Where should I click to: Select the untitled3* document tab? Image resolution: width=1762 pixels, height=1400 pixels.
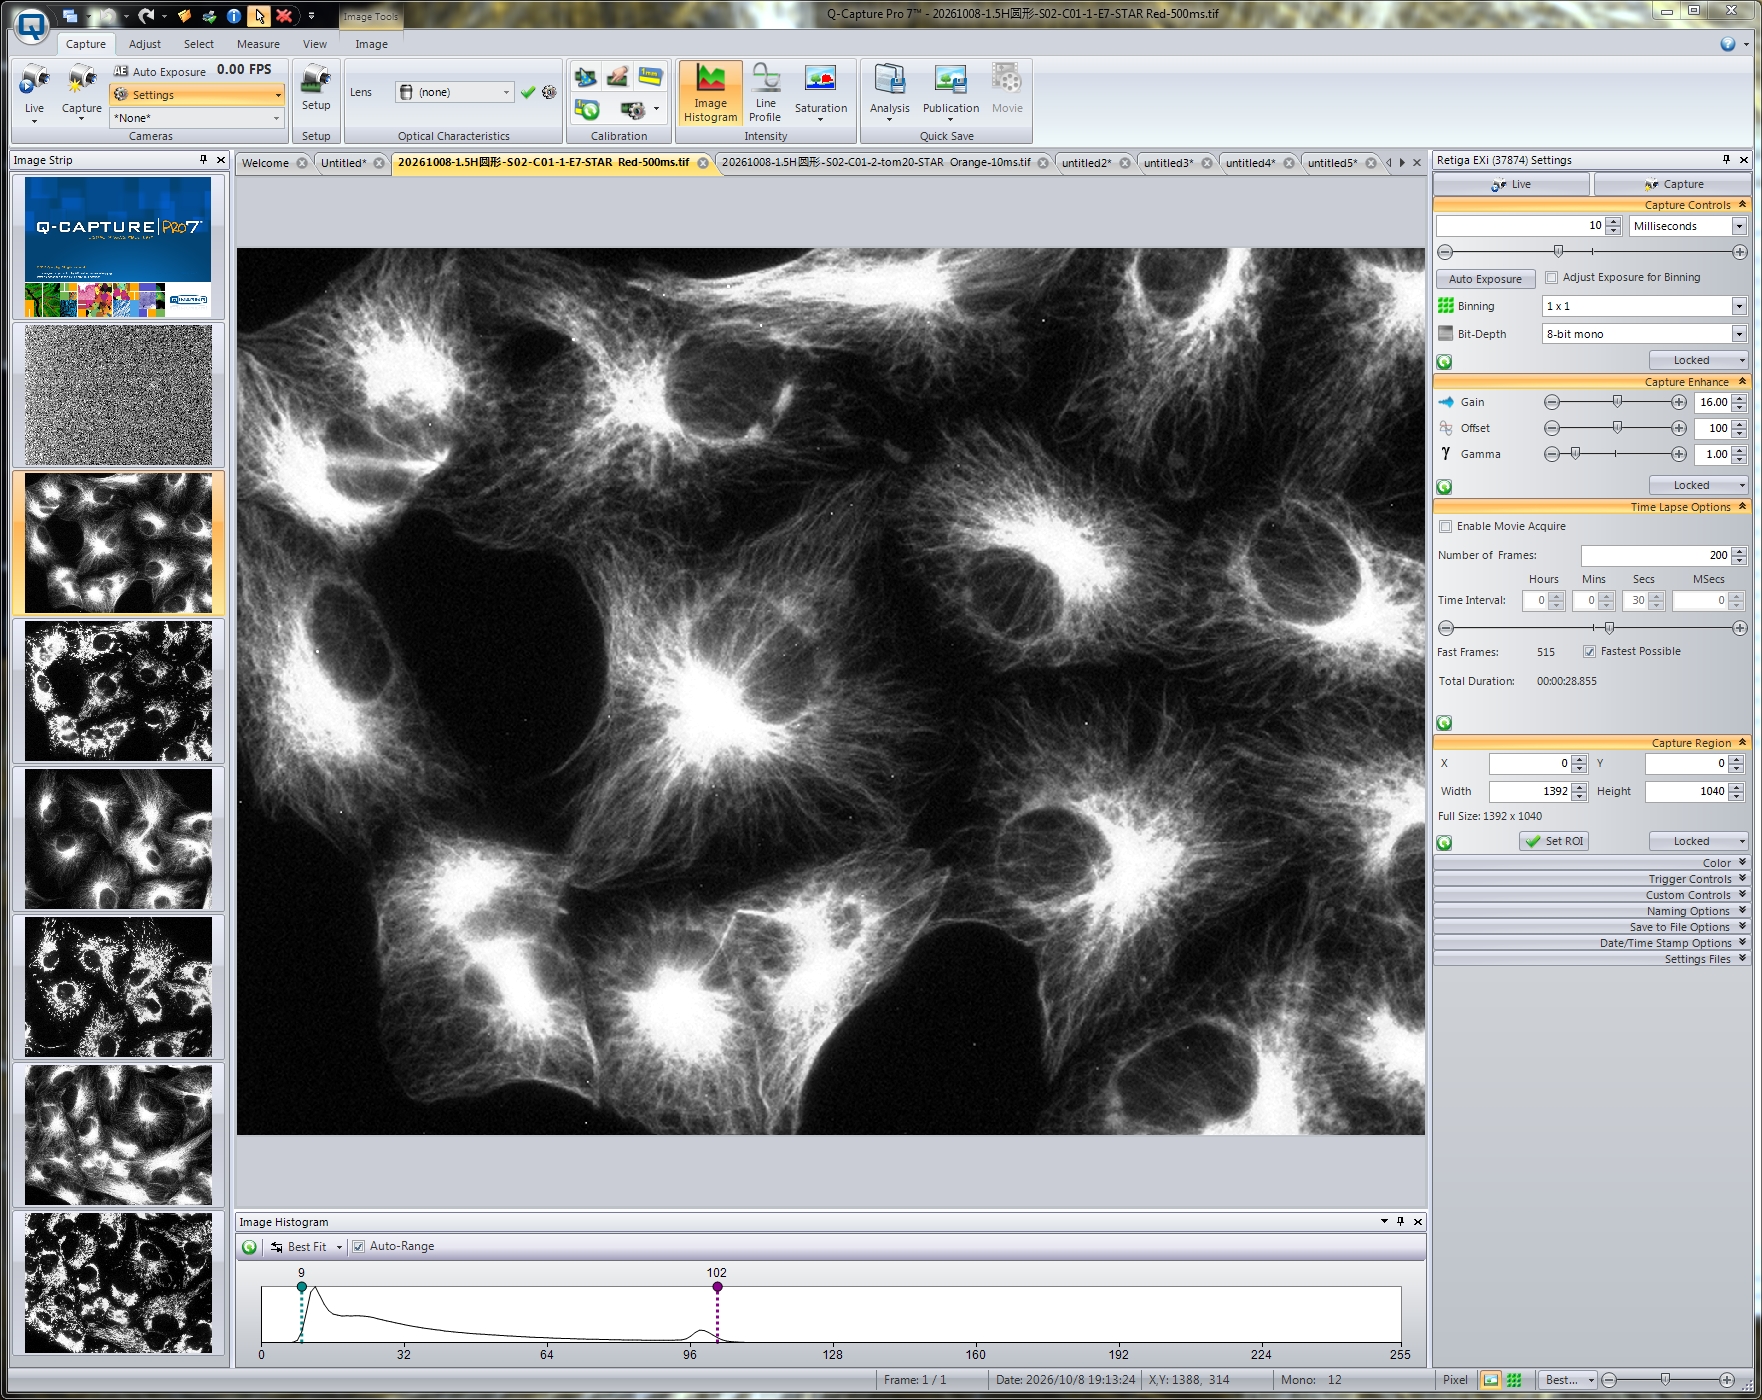[1168, 163]
